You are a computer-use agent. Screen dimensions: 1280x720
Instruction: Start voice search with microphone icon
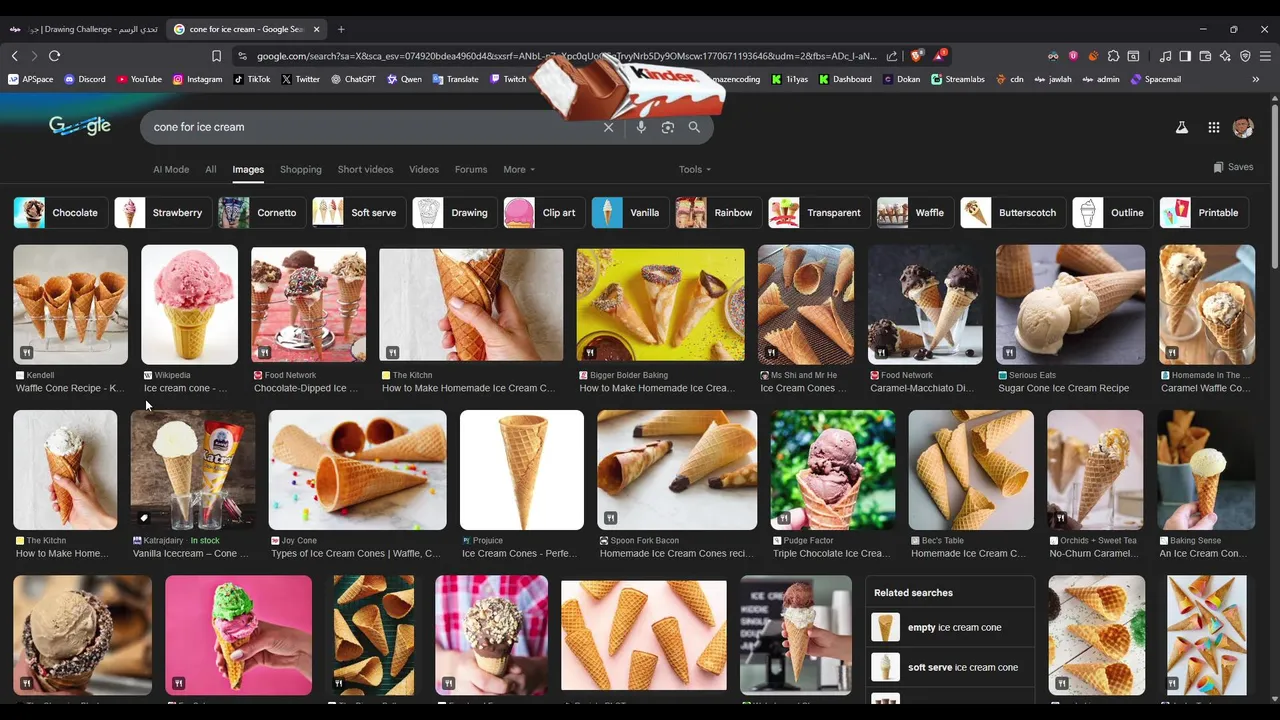pyautogui.click(x=641, y=127)
